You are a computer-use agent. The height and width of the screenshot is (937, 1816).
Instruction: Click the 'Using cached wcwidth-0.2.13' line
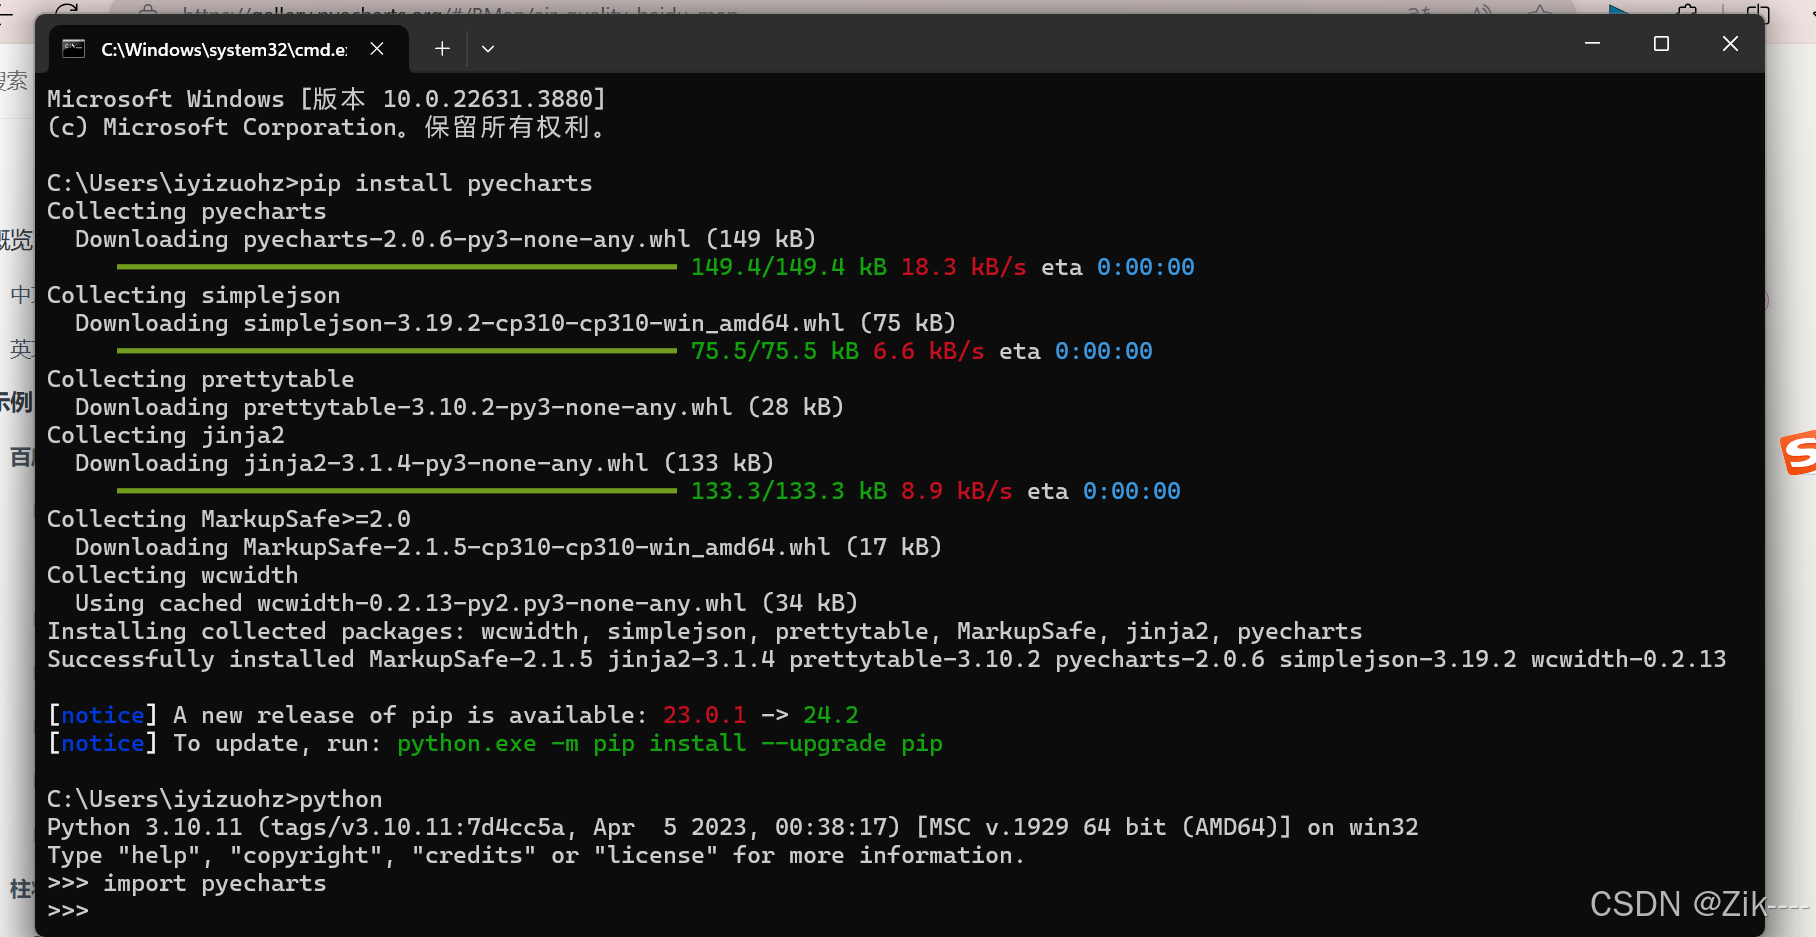coord(467,603)
